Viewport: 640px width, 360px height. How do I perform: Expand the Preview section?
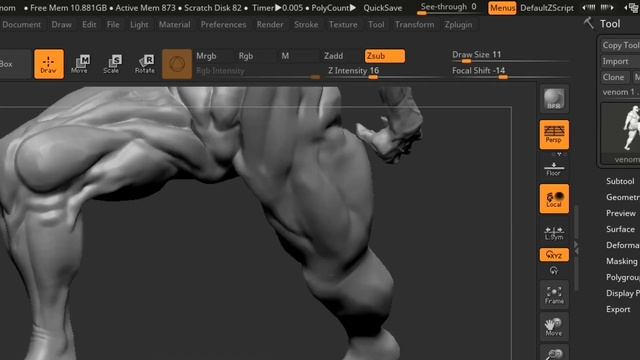[x=621, y=213]
